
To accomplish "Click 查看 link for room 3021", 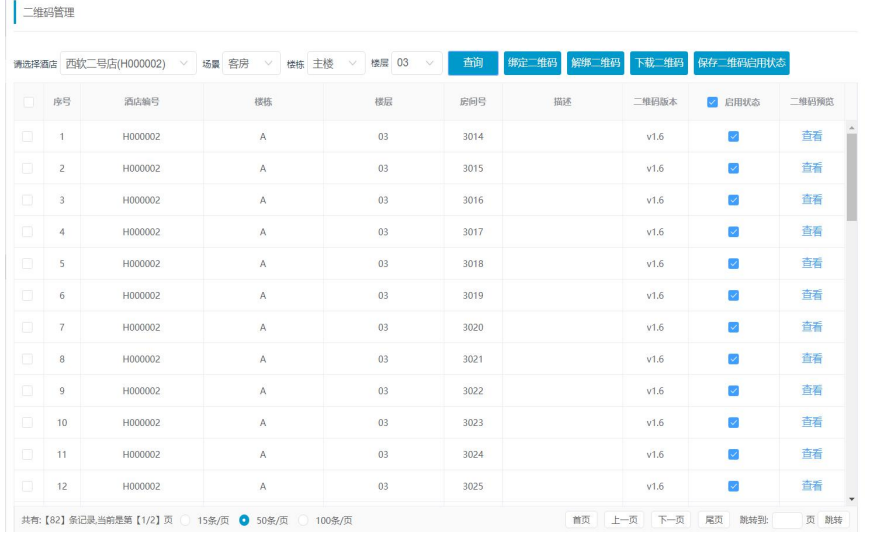I will (x=811, y=359).
